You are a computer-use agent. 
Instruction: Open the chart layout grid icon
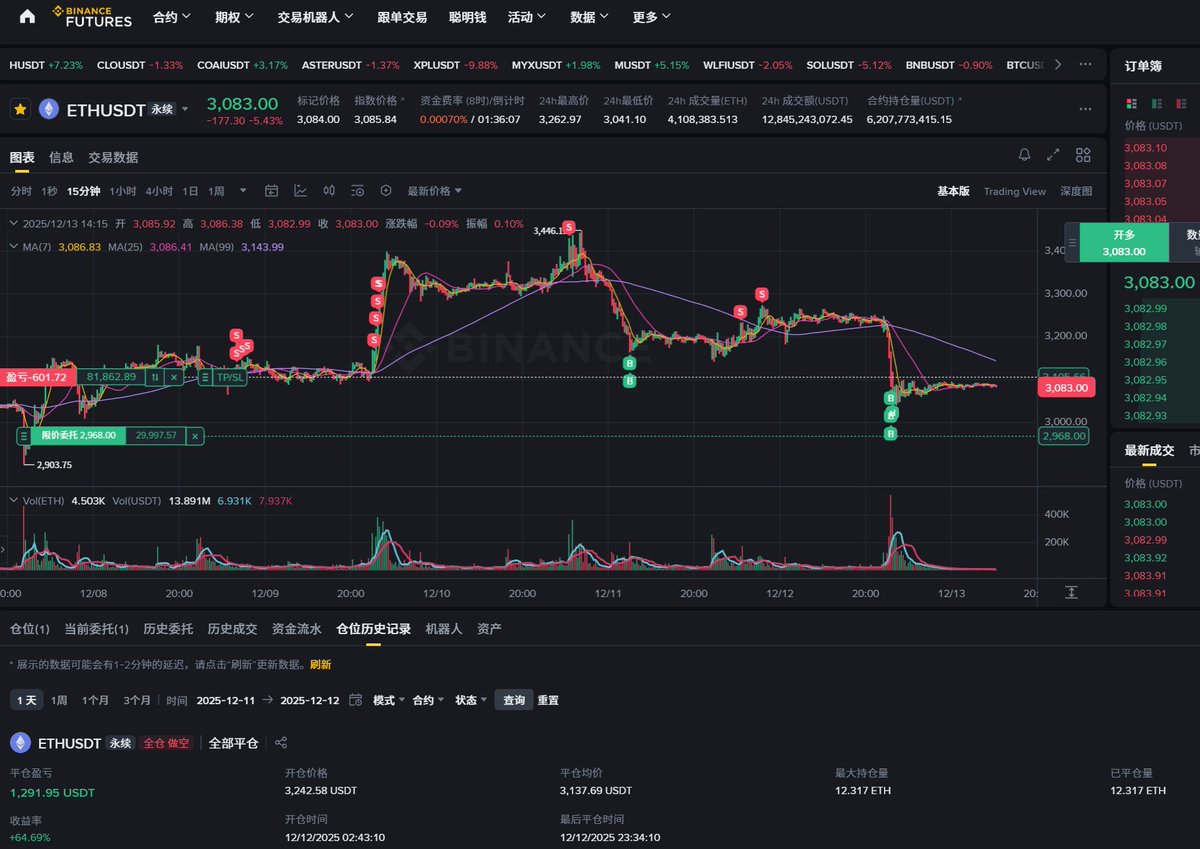(1083, 155)
